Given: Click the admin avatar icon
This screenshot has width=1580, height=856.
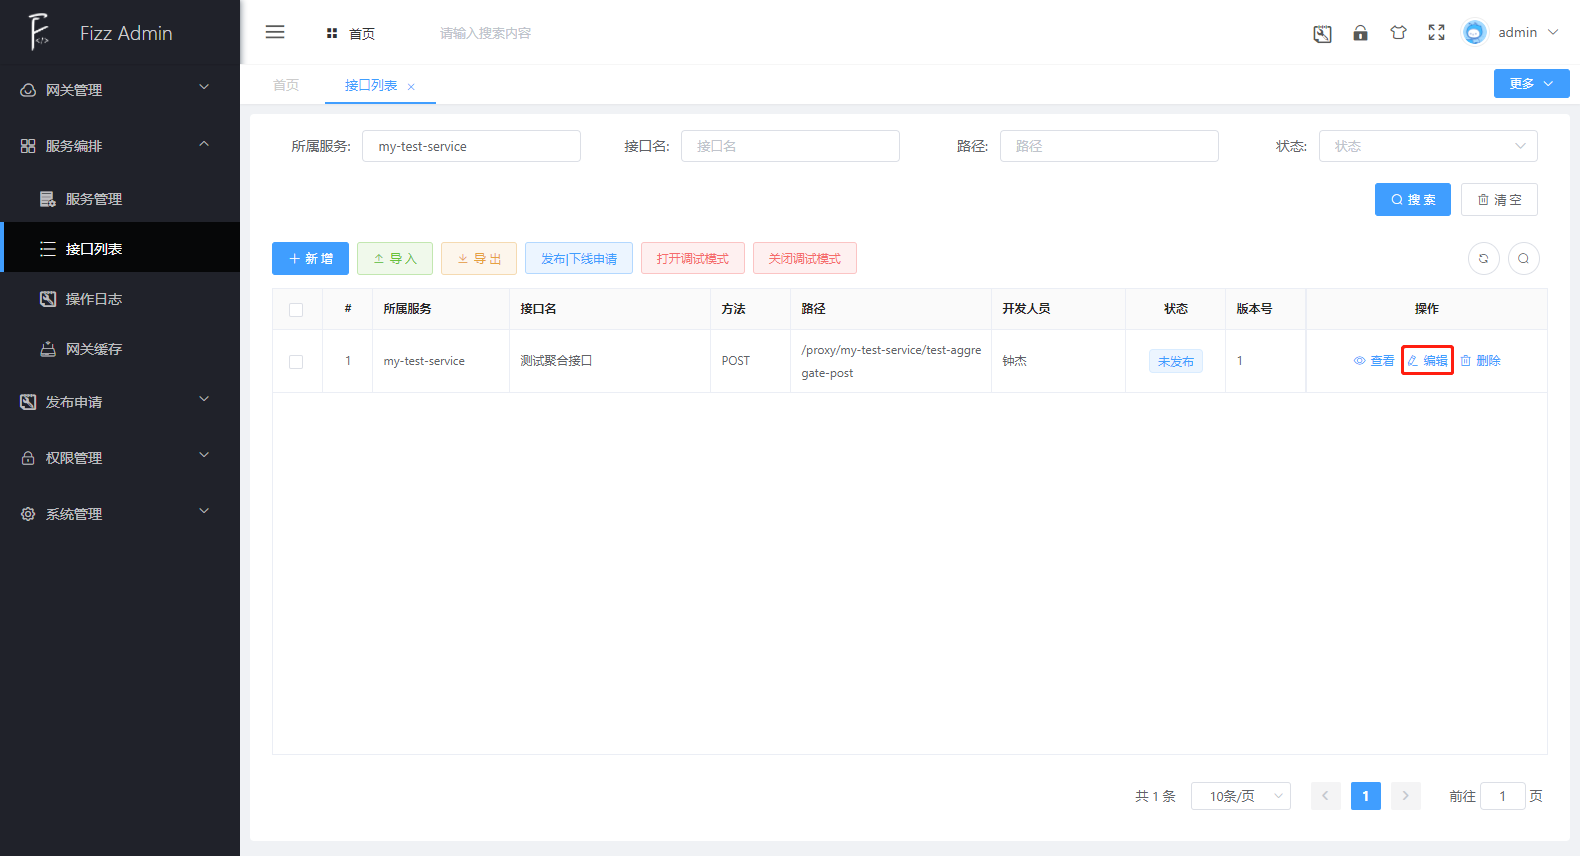Looking at the screenshot, I should [1474, 33].
